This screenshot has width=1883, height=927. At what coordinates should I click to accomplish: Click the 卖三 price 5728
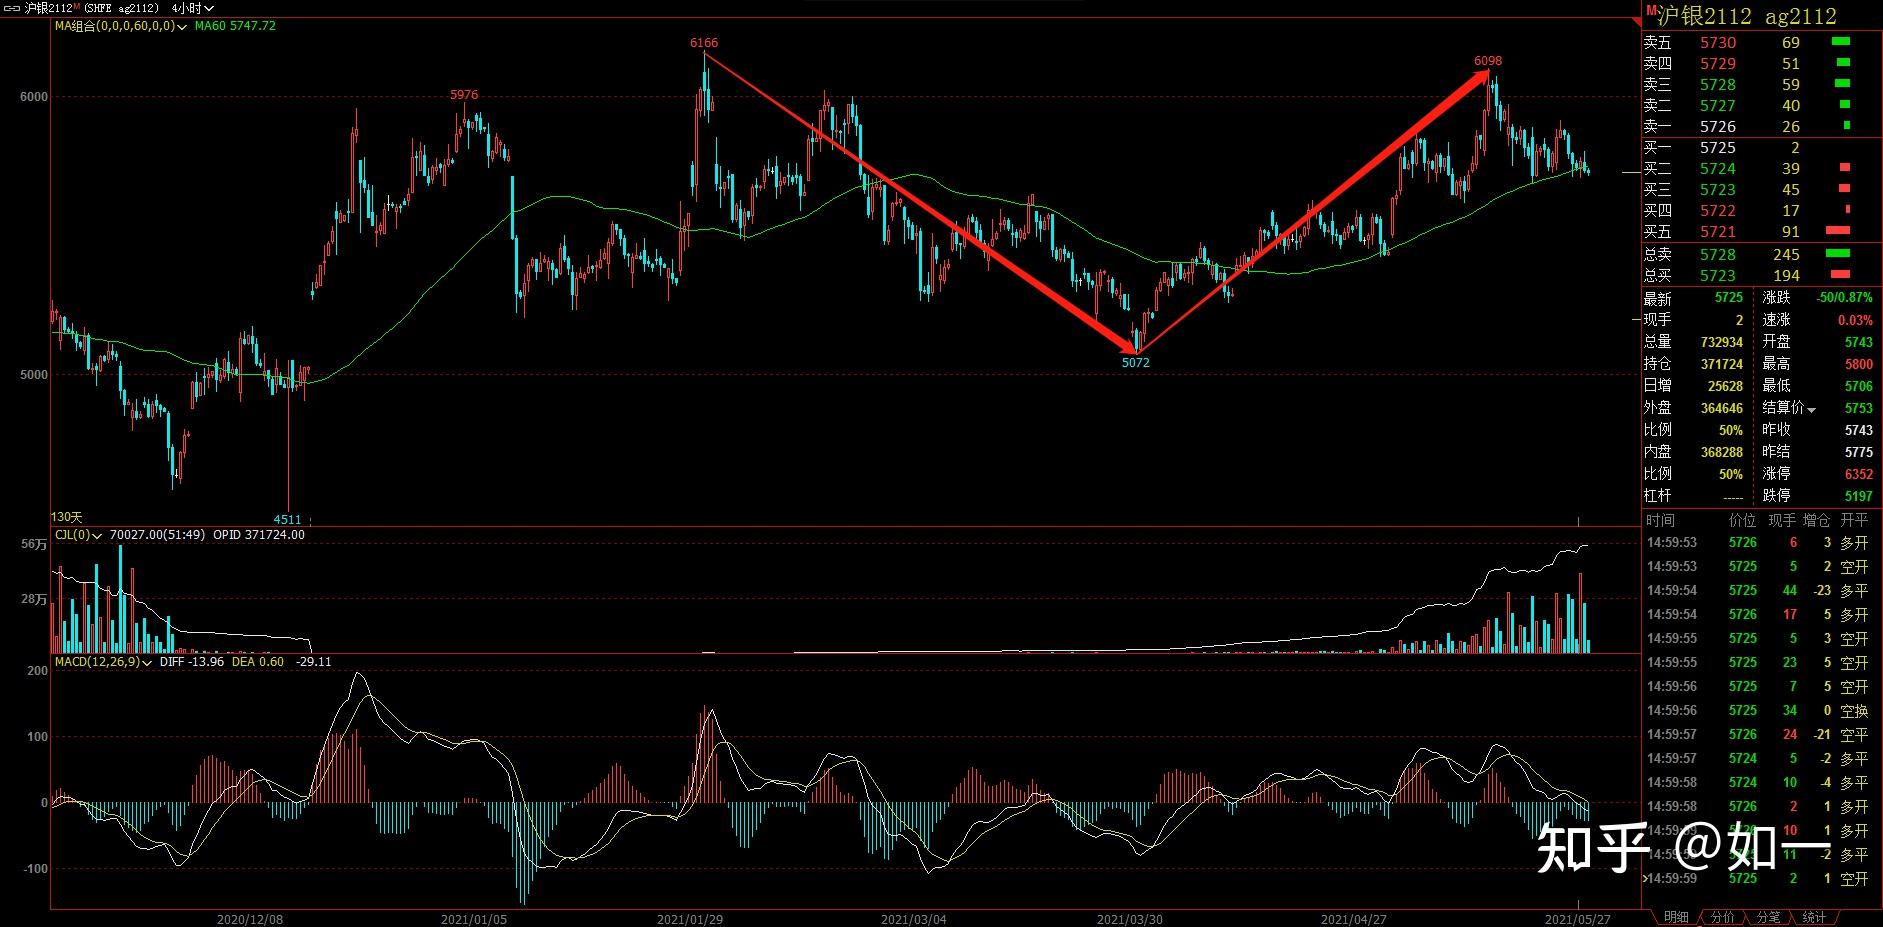point(1718,85)
